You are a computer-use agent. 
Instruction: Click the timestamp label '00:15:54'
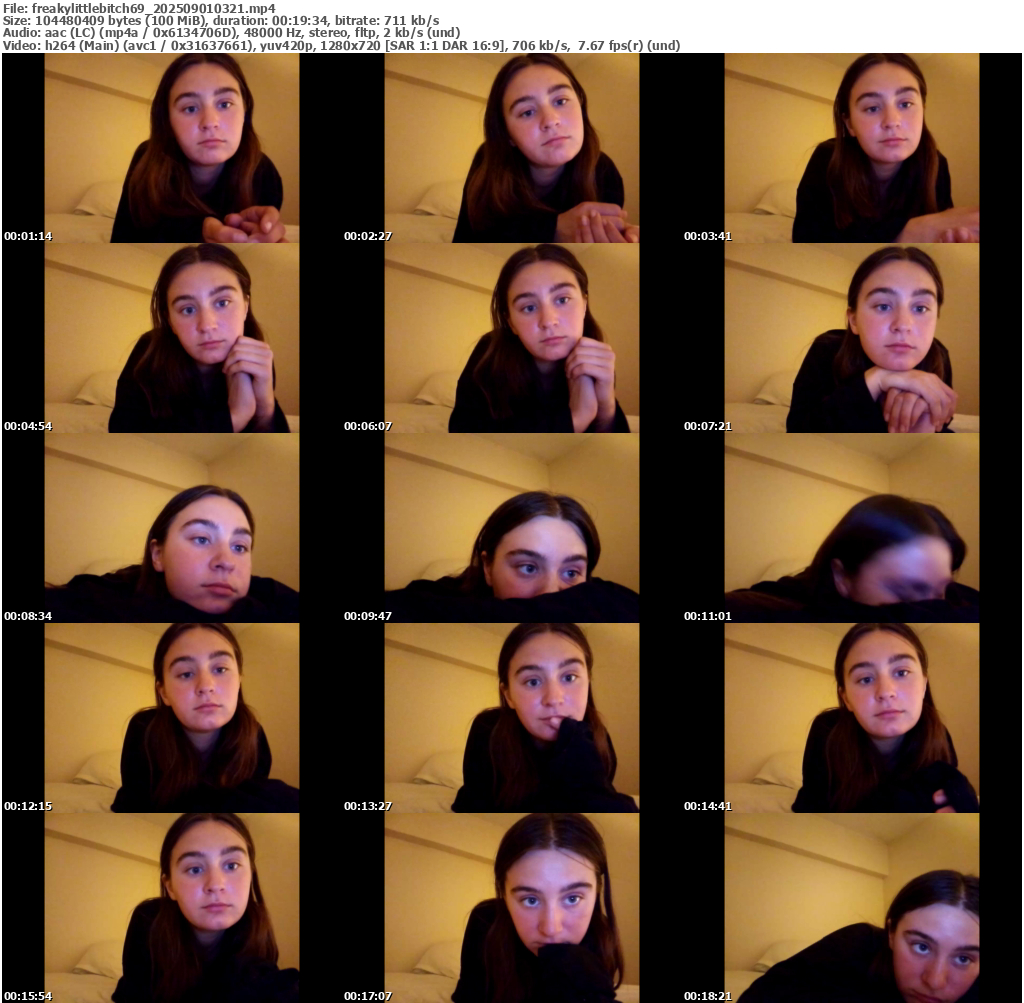click(28, 996)
